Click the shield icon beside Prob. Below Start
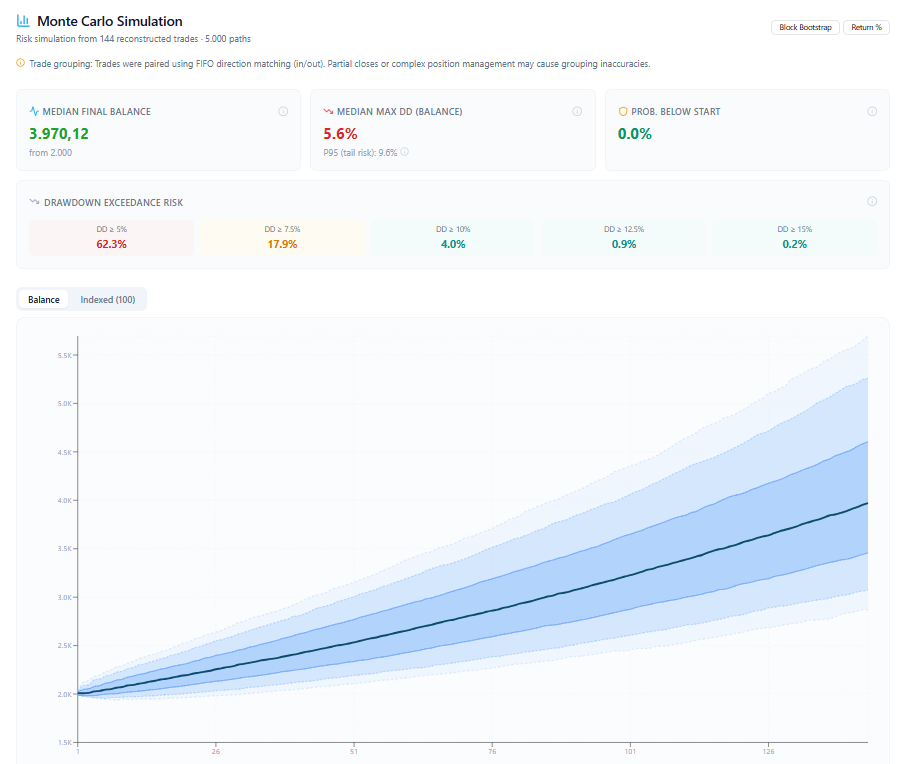906x764 pixels. pyautogui.click(x=623, y=111)
